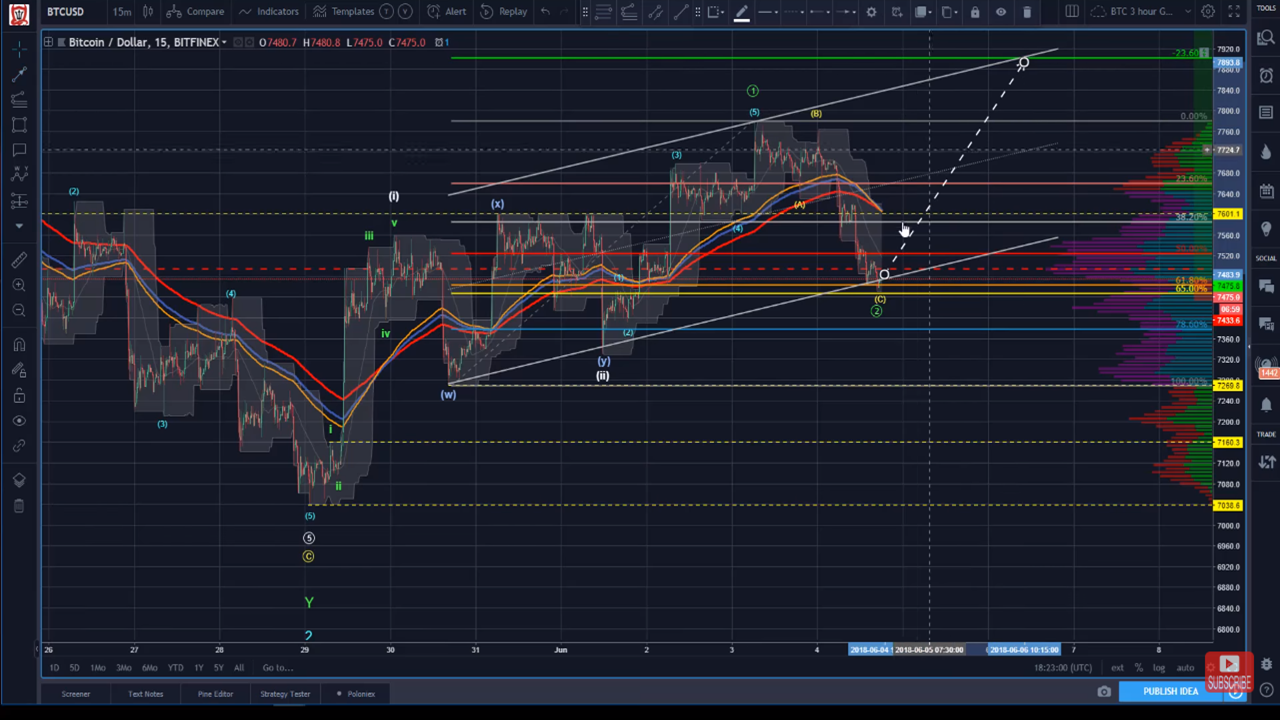Open the BTC 3 hour saved layout dropdown
Viewport: 1280px width, 720px height.
pos(1143,12)
